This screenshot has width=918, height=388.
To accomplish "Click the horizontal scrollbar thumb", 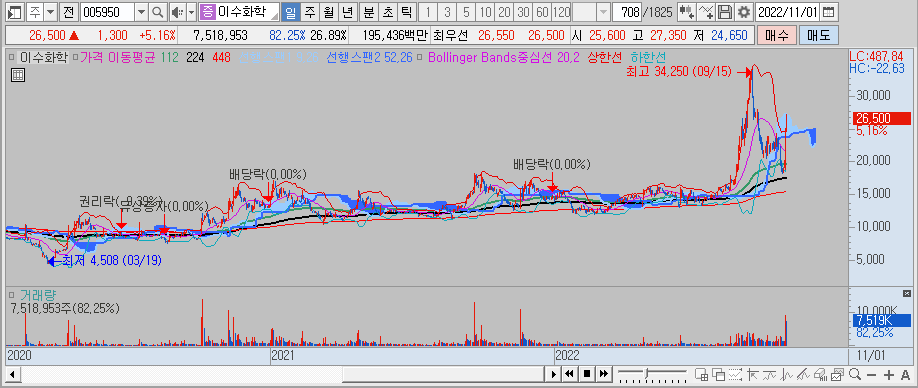I will pyautogui.click(x=442, y=375).
